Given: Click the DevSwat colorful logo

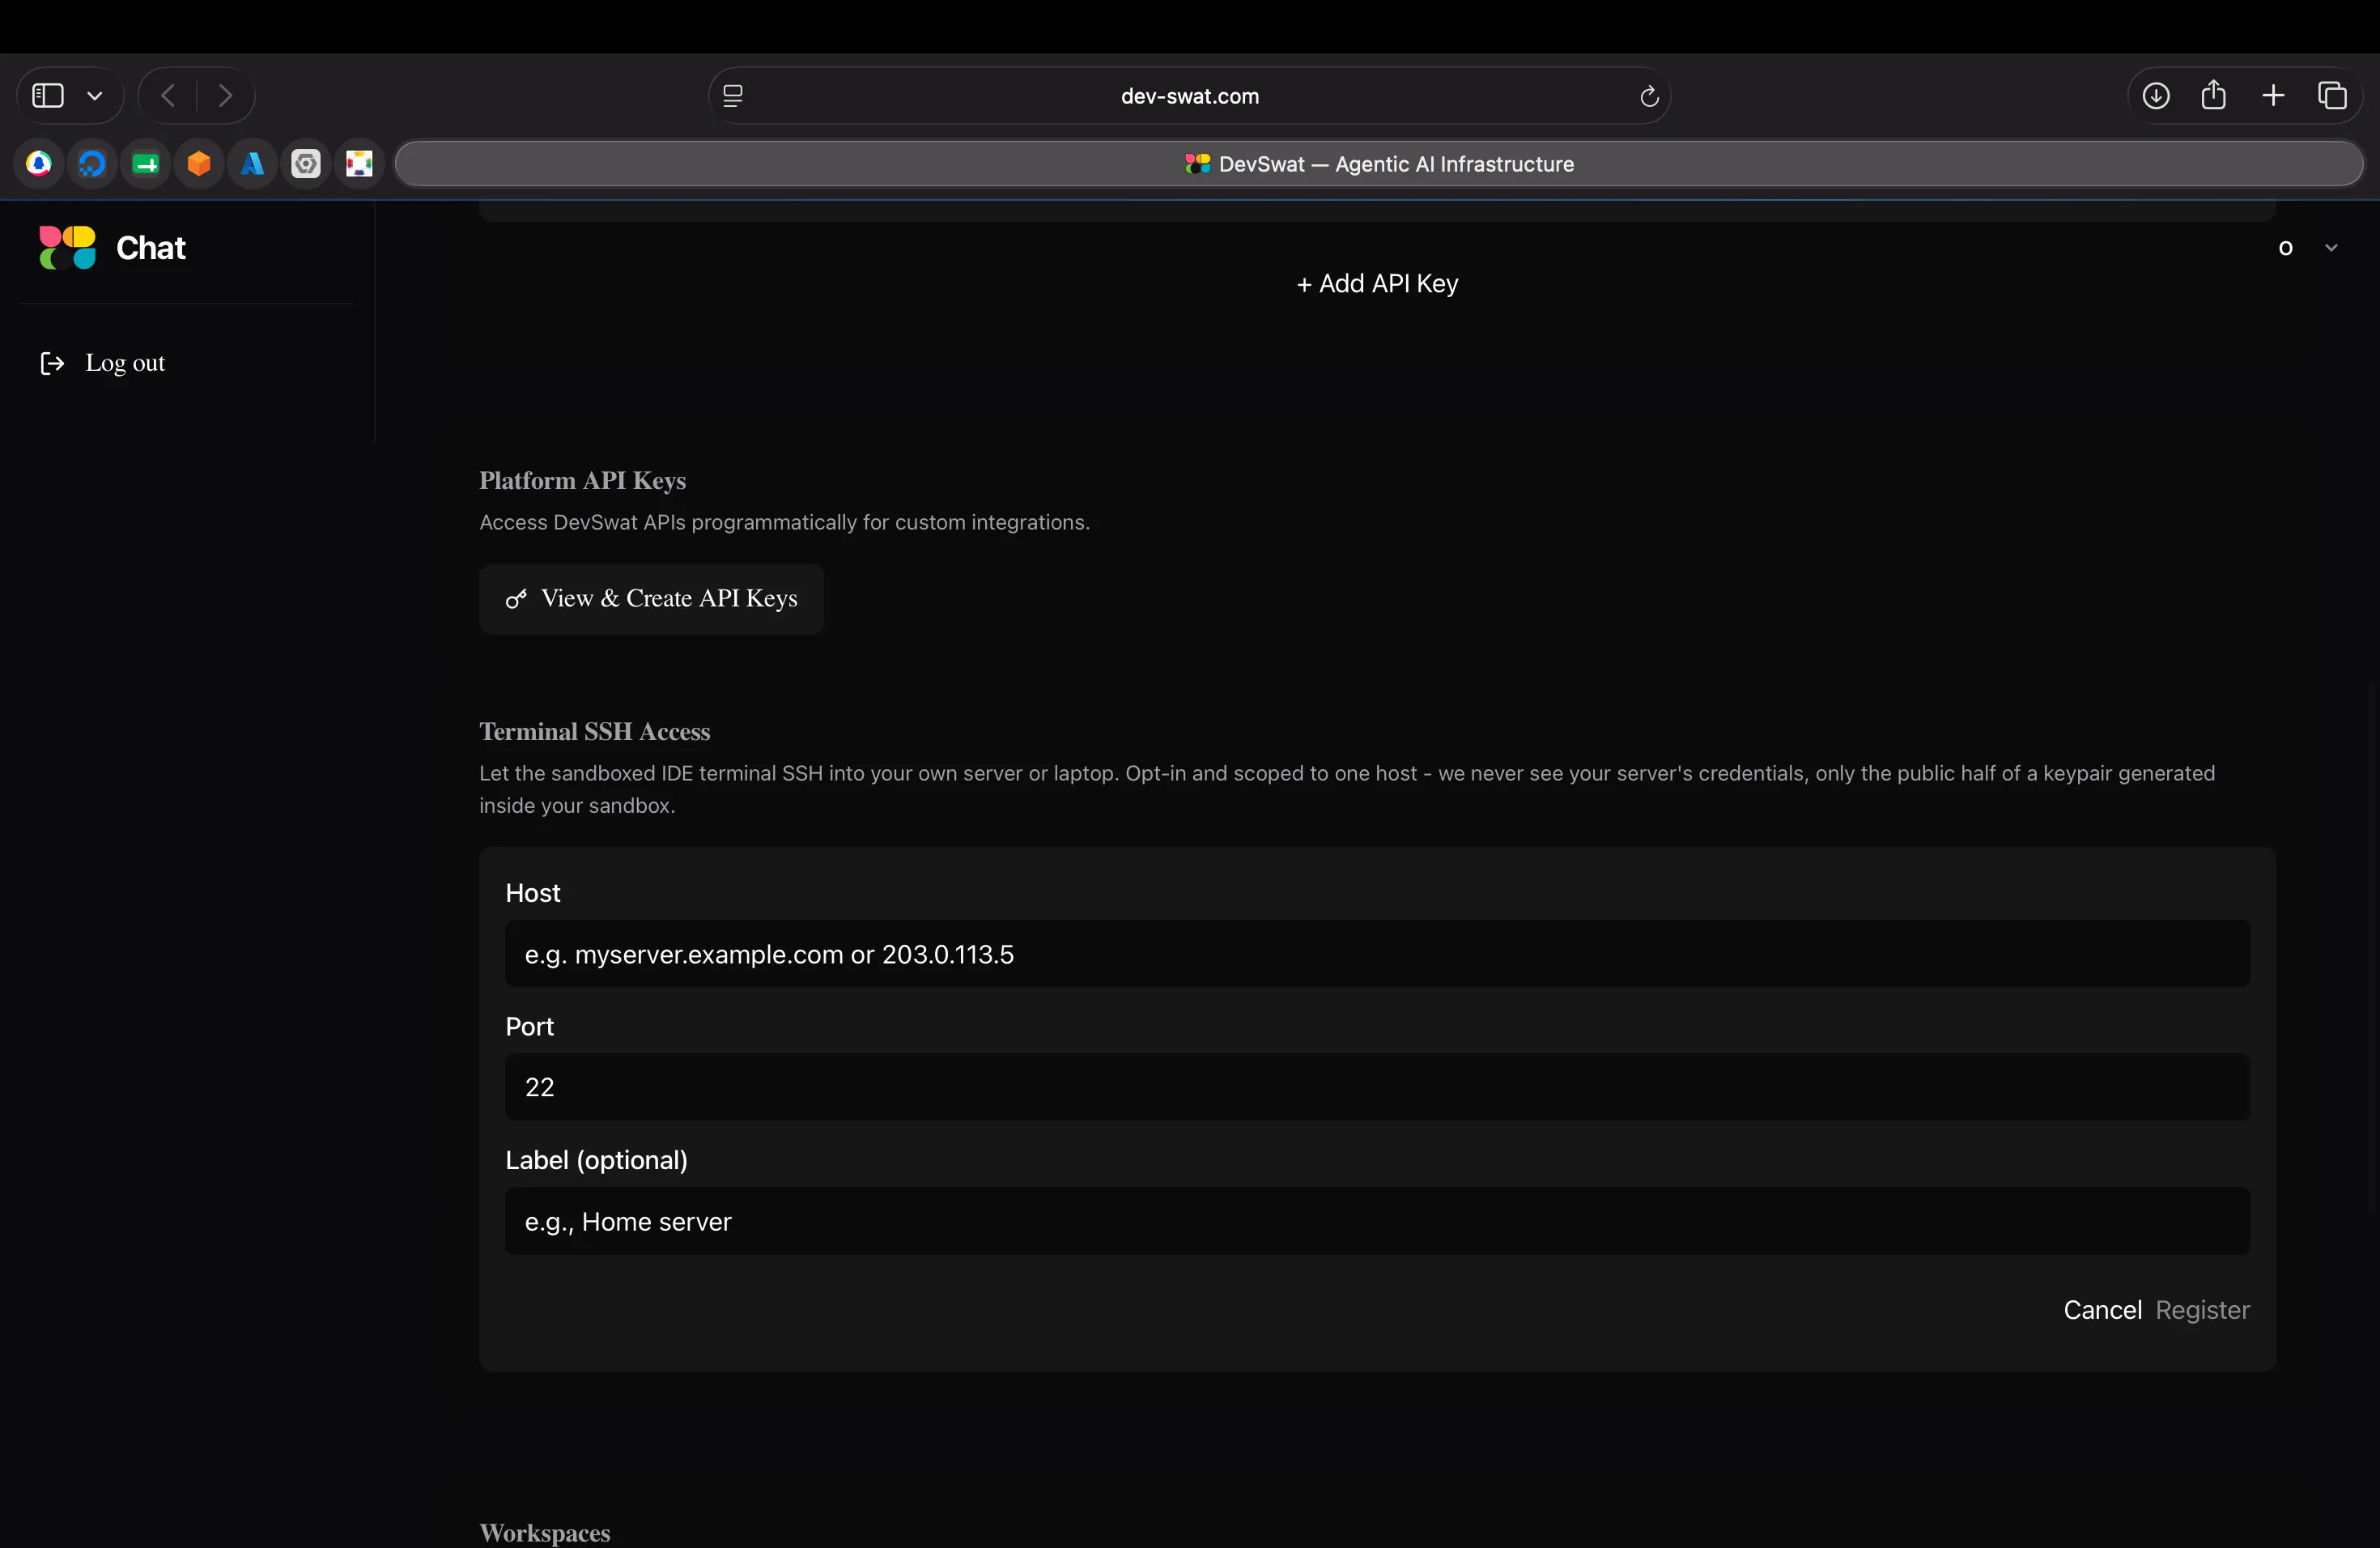Looking at the screenshot, I should (x=68, y=247).
